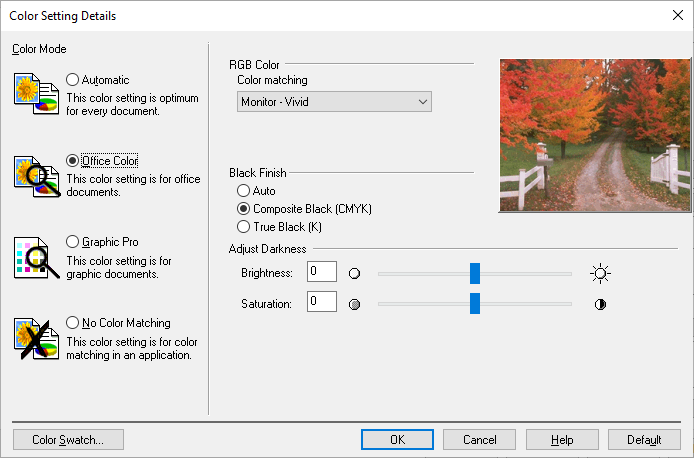Open the Color Swatch dialog

pos(68,439)
